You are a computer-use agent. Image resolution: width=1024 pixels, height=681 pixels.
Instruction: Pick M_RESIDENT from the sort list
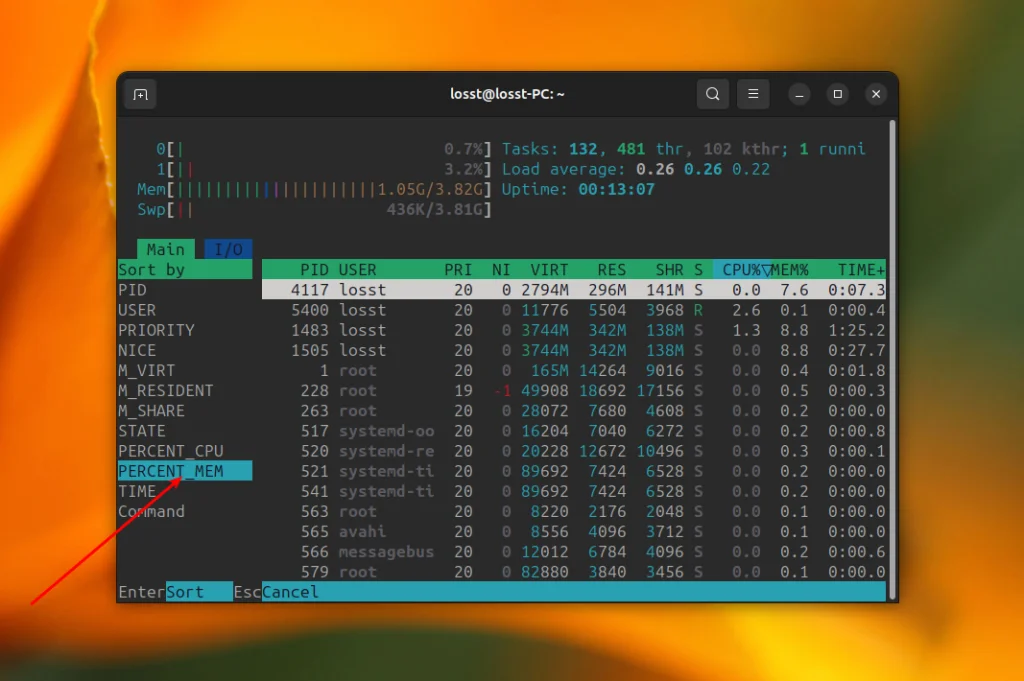point(166,390)
